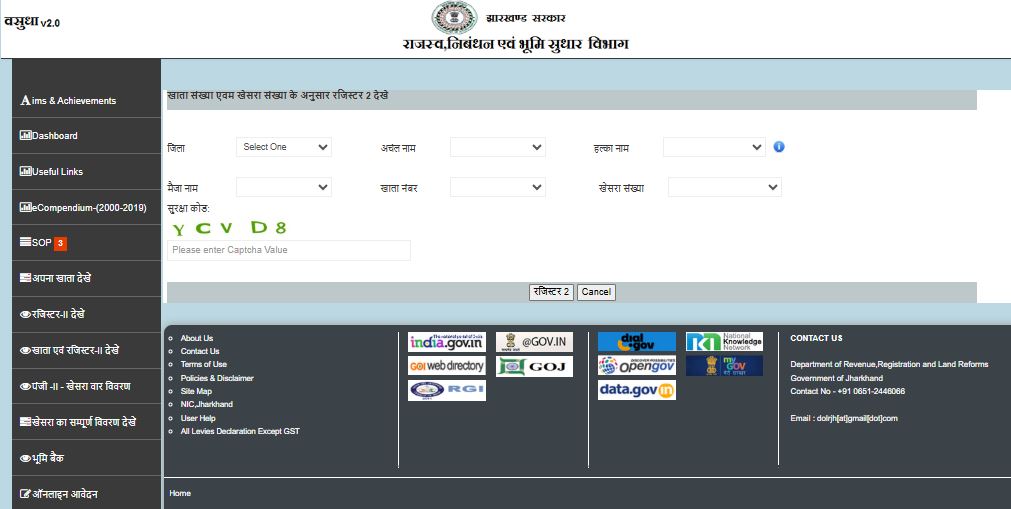Open Useful Links in the sidebar
This screenshot has height=509, width=1011.
(x=86, y=172)
